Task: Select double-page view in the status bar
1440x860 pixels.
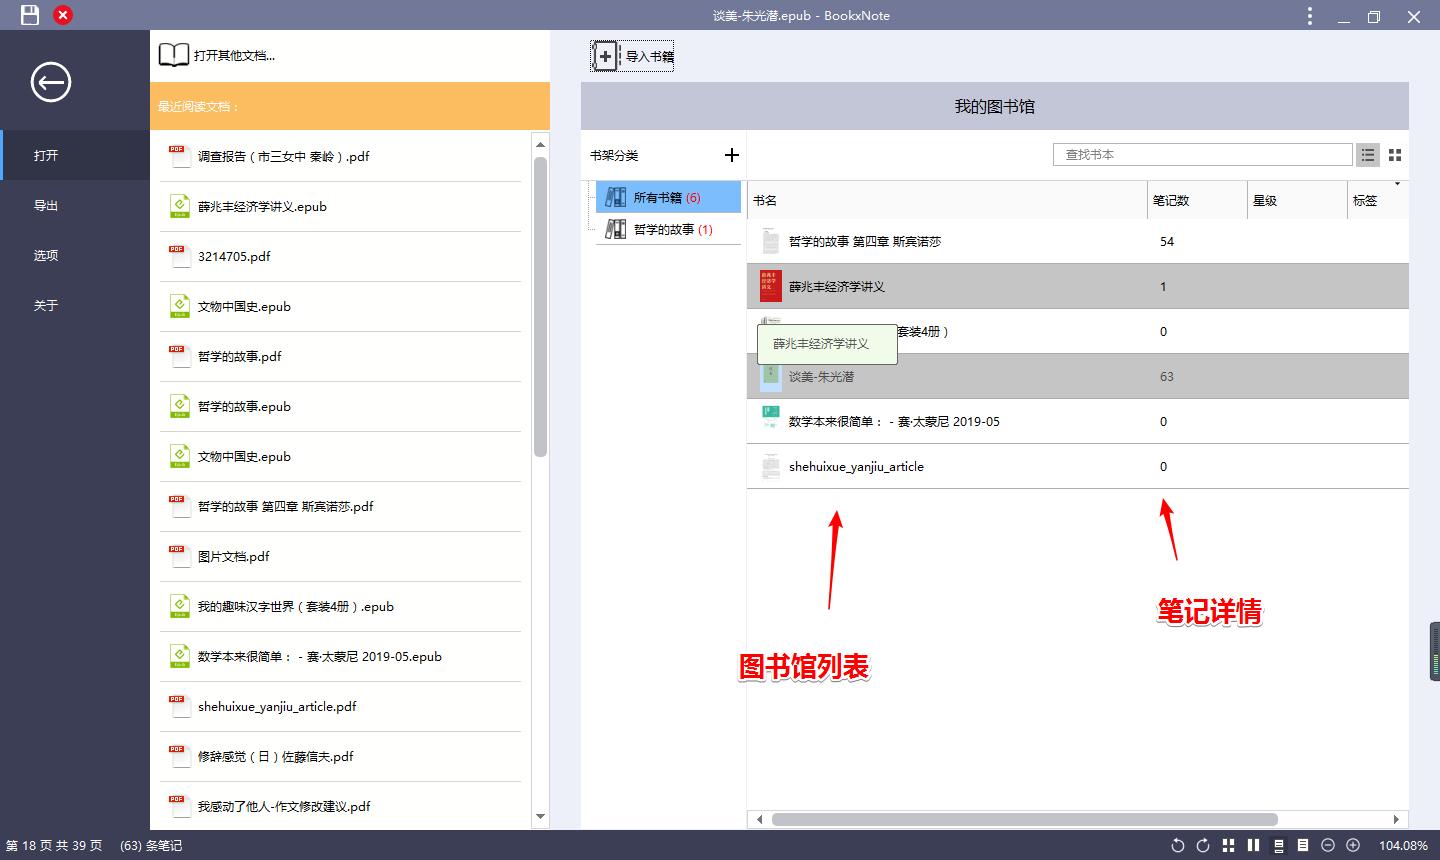Action: tap(1253, 845)
